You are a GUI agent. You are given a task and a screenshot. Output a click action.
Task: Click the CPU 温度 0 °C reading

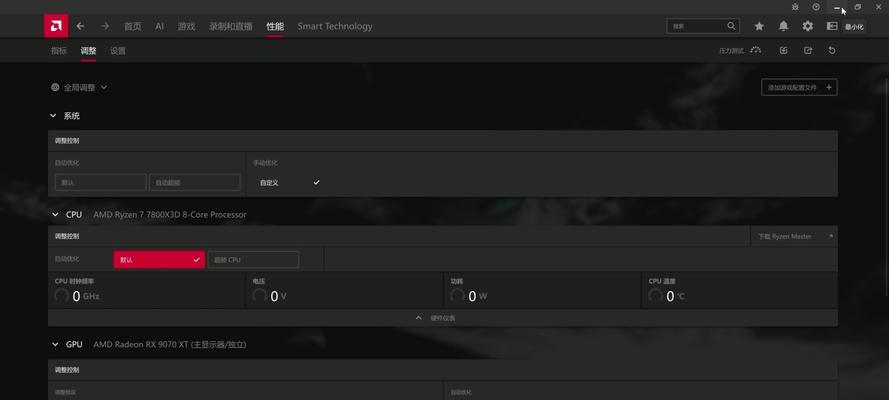coord(667,296)
